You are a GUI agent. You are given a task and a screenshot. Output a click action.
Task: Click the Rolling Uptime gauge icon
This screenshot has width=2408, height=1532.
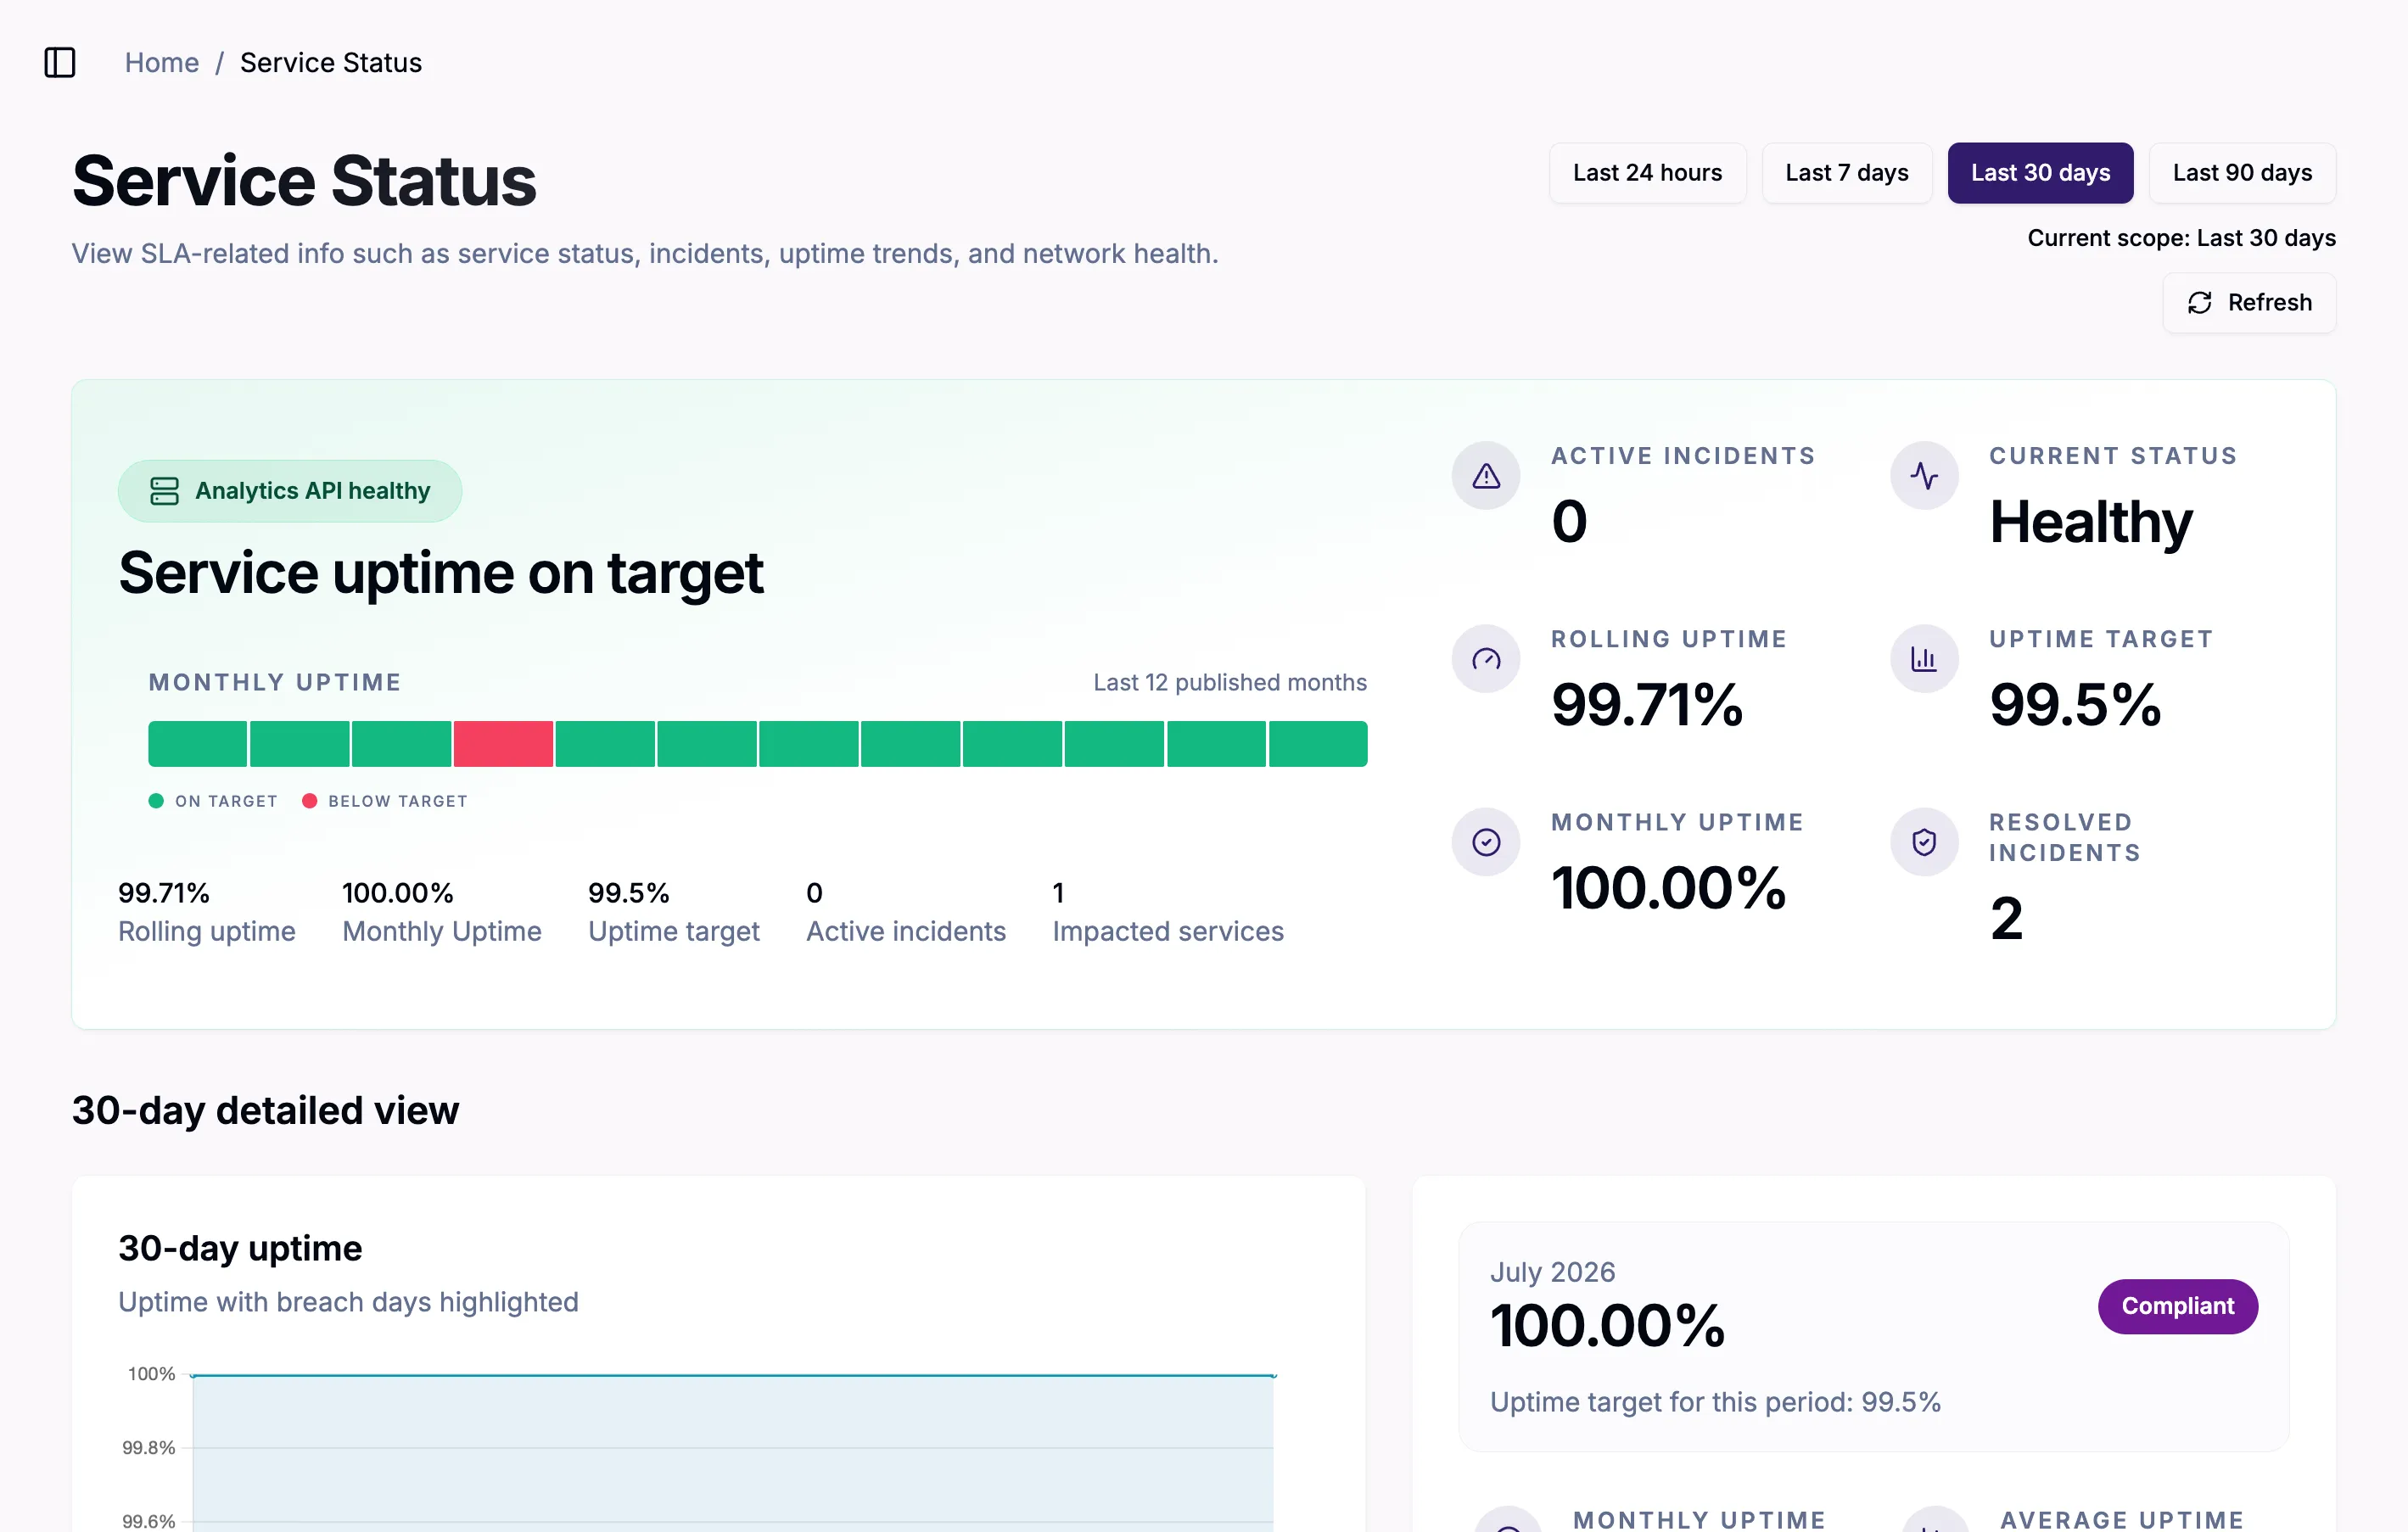click(1486, 659)
